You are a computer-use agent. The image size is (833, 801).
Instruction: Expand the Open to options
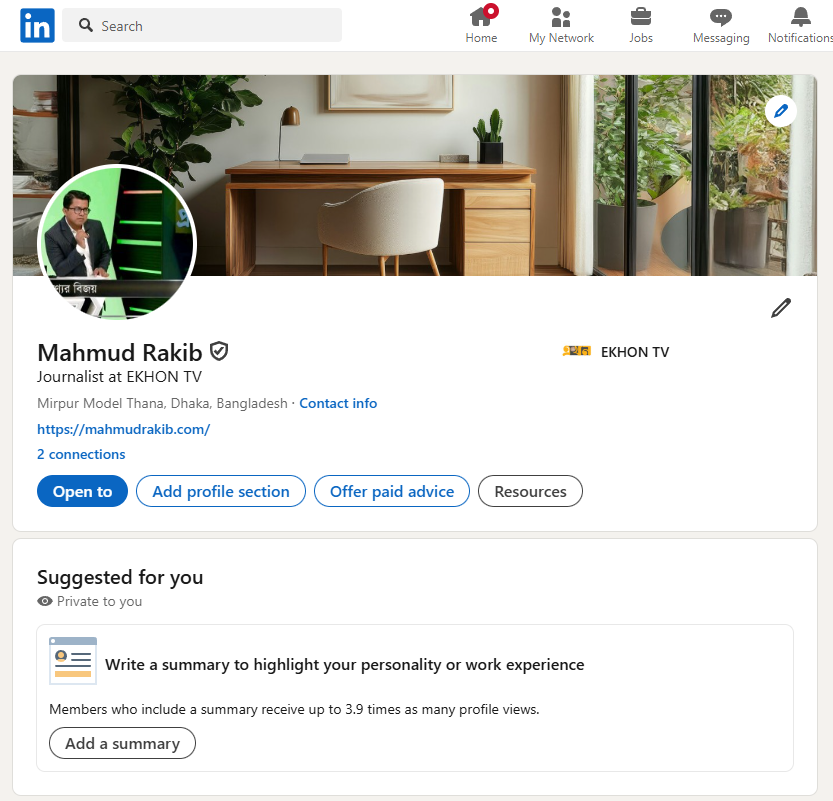click(82, 491)
